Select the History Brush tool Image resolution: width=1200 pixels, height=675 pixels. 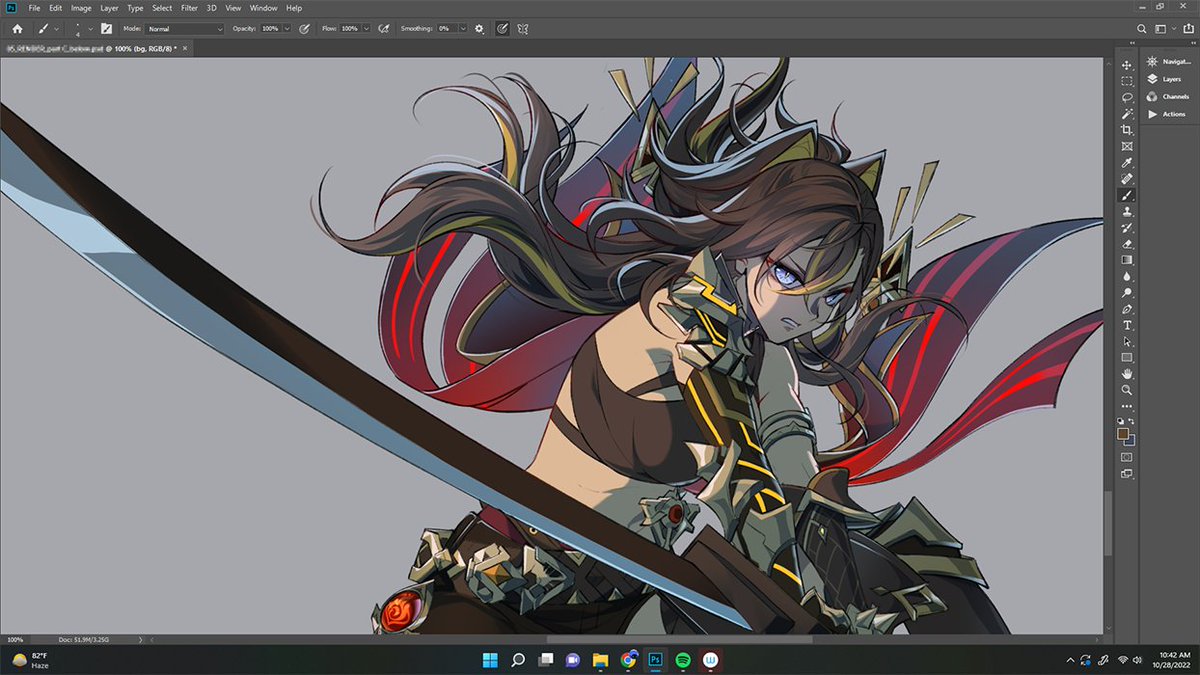coord(1127,228)
